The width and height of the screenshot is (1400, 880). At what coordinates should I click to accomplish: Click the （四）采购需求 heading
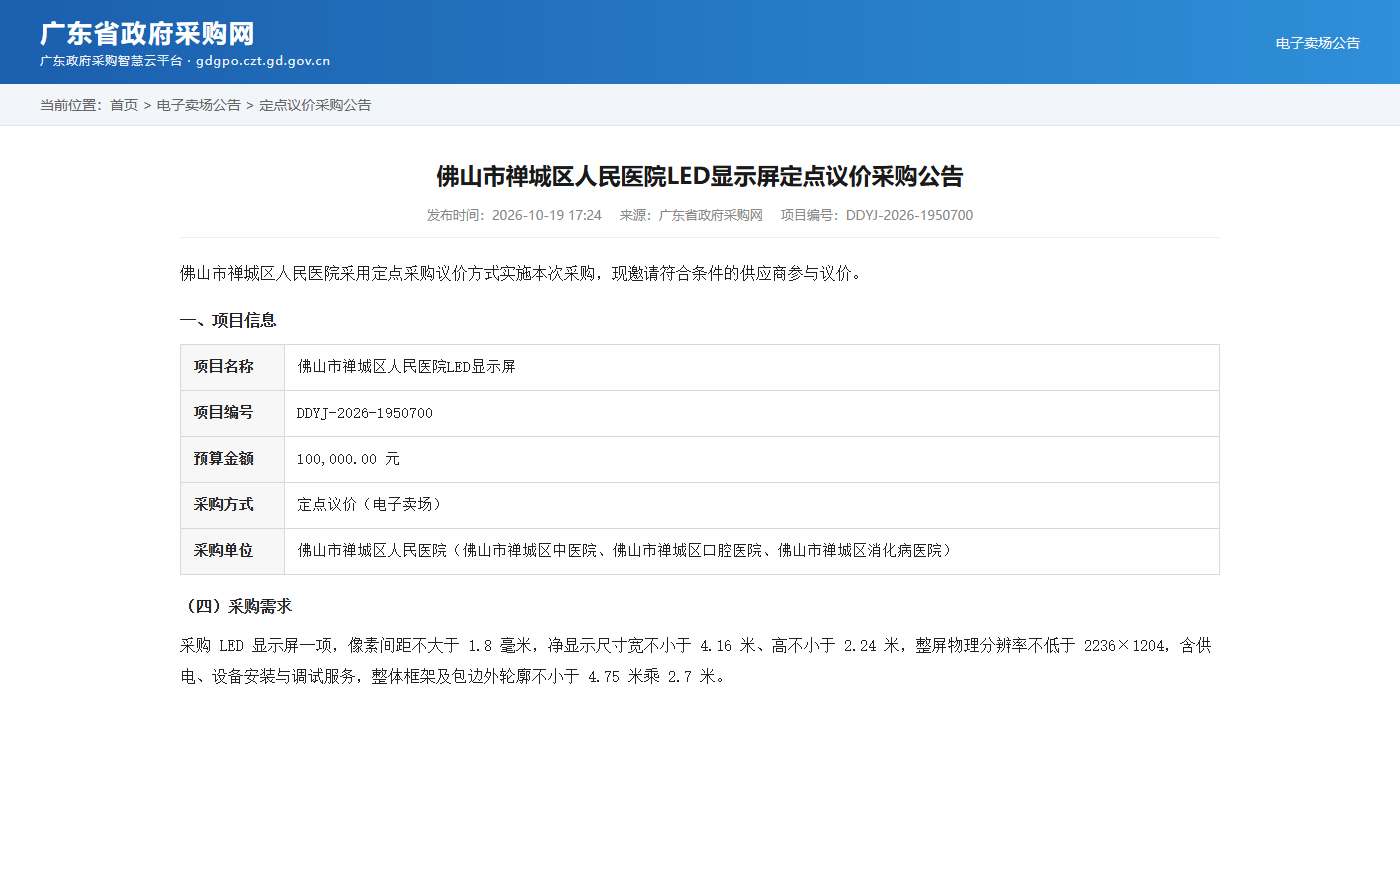point(236,606)
